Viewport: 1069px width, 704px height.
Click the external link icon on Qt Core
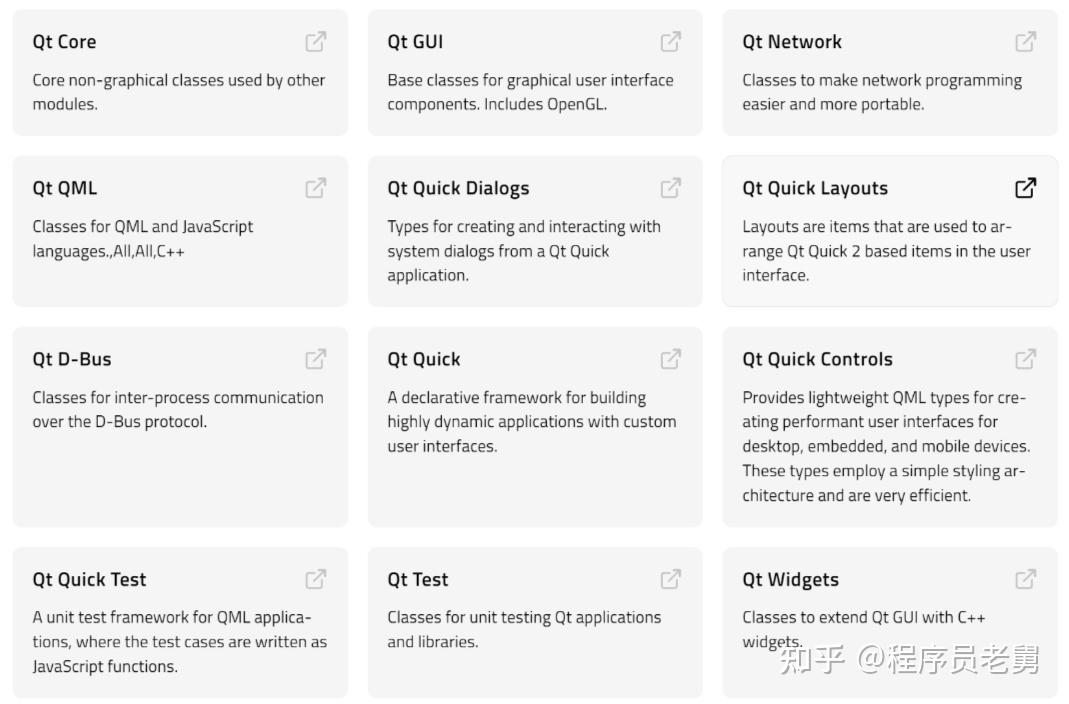tap(316, 41)
